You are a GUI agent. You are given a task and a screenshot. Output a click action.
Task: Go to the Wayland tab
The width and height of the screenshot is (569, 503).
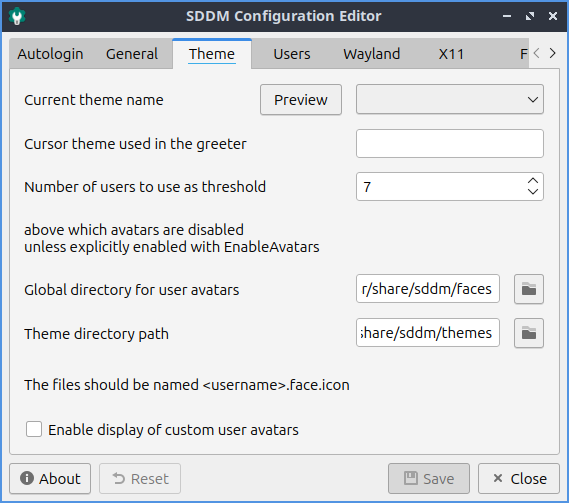(x=372, y=54)
